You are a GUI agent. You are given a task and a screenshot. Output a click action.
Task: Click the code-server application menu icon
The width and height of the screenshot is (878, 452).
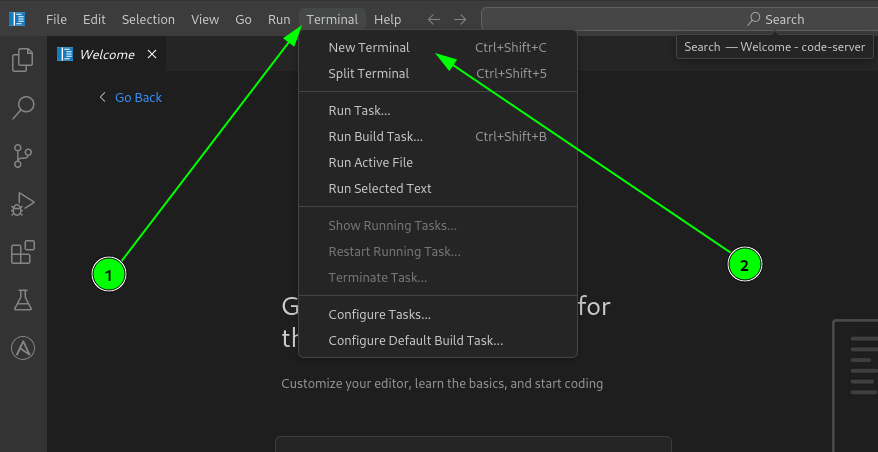[x=17, y=19]
